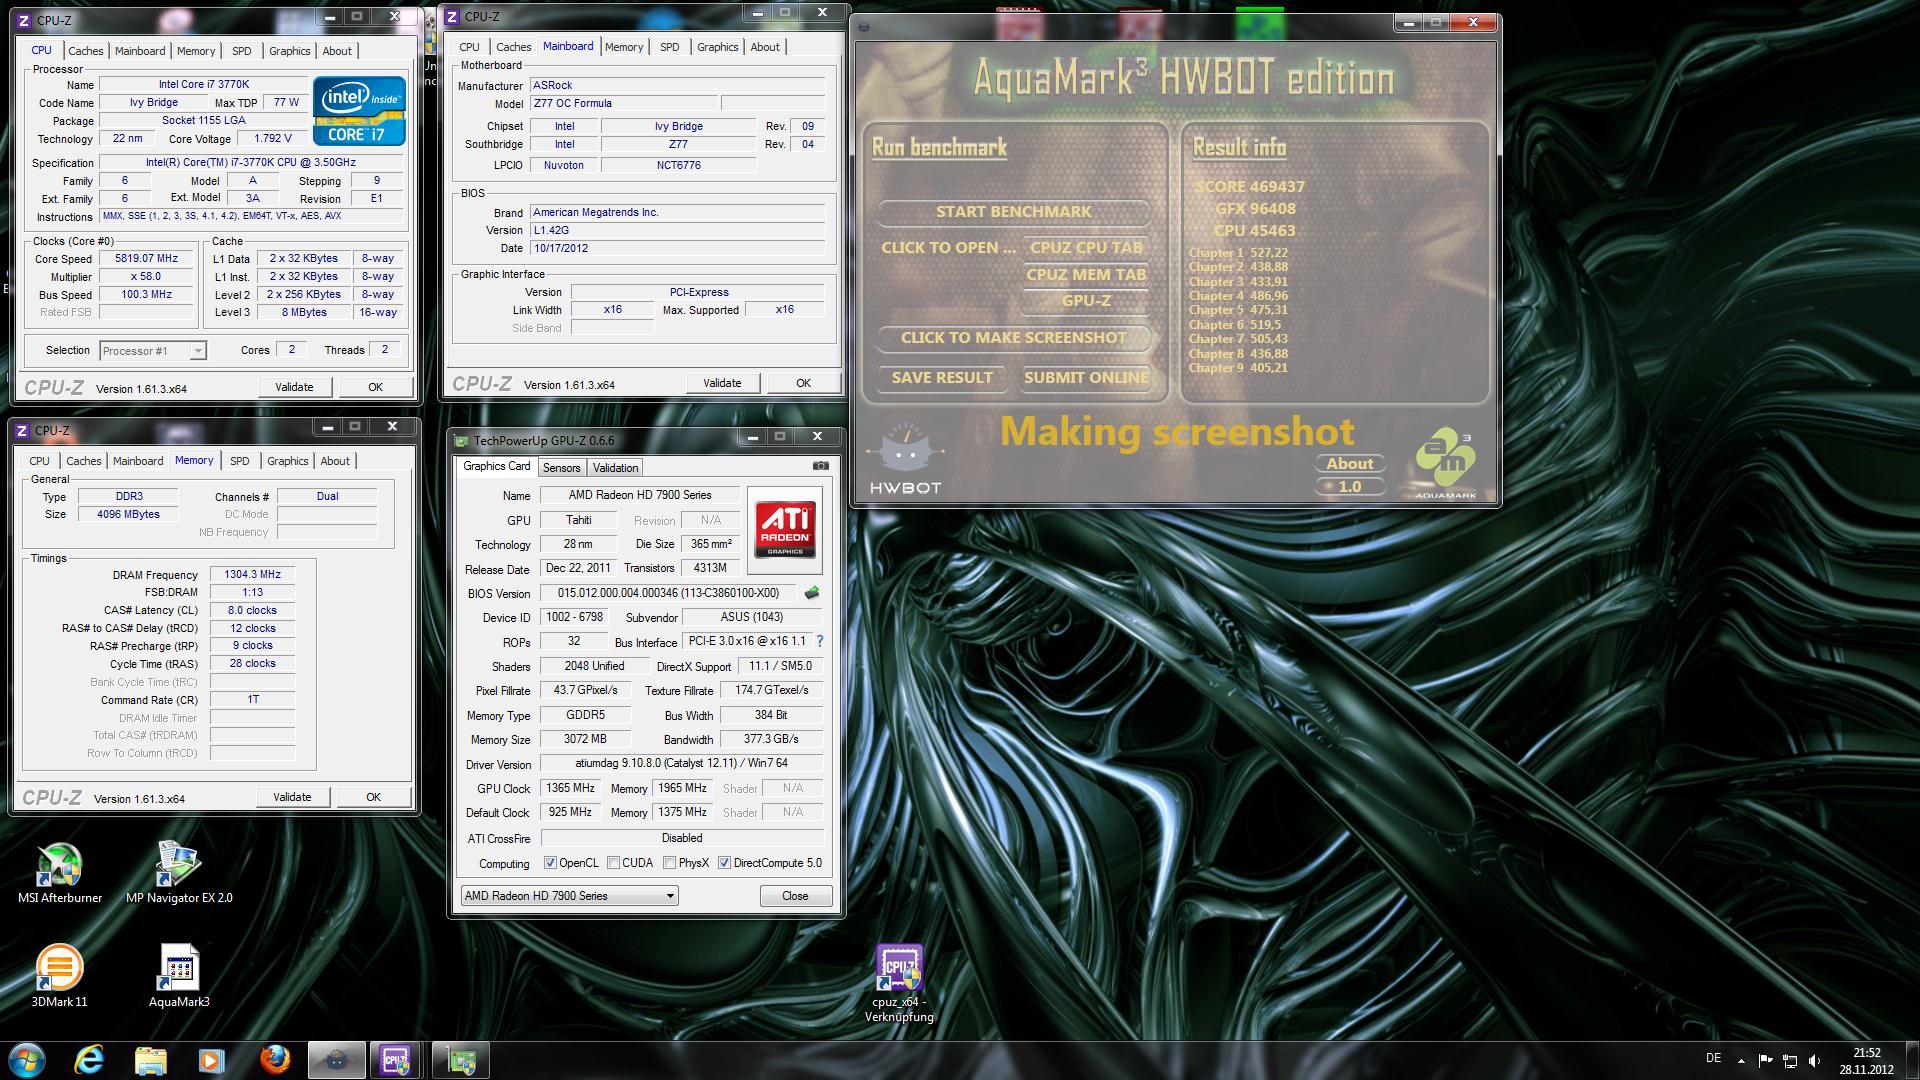Switch to the GPU-Z Sensors tab
The height and width of the screenshot is (1080, 1920).
point(561,468)
